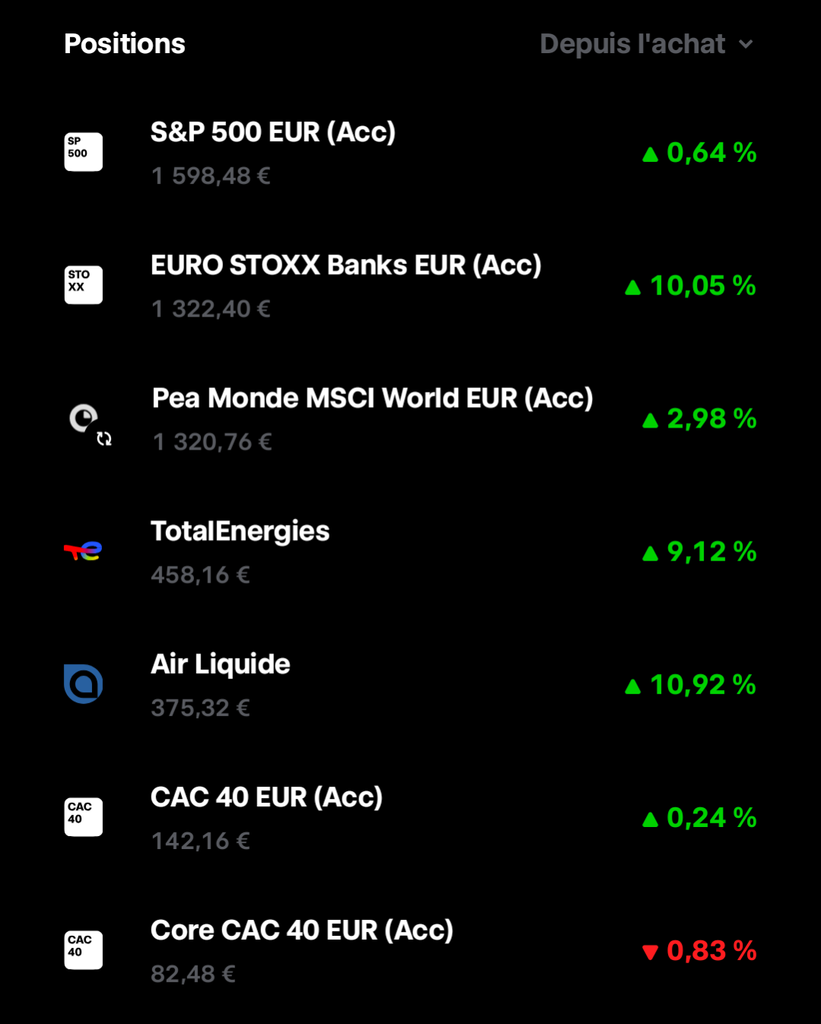Open the Core CAC 40 EUR (Acc) position
The width and height of the screenshot is (821, 1024).
click(302, 930)
